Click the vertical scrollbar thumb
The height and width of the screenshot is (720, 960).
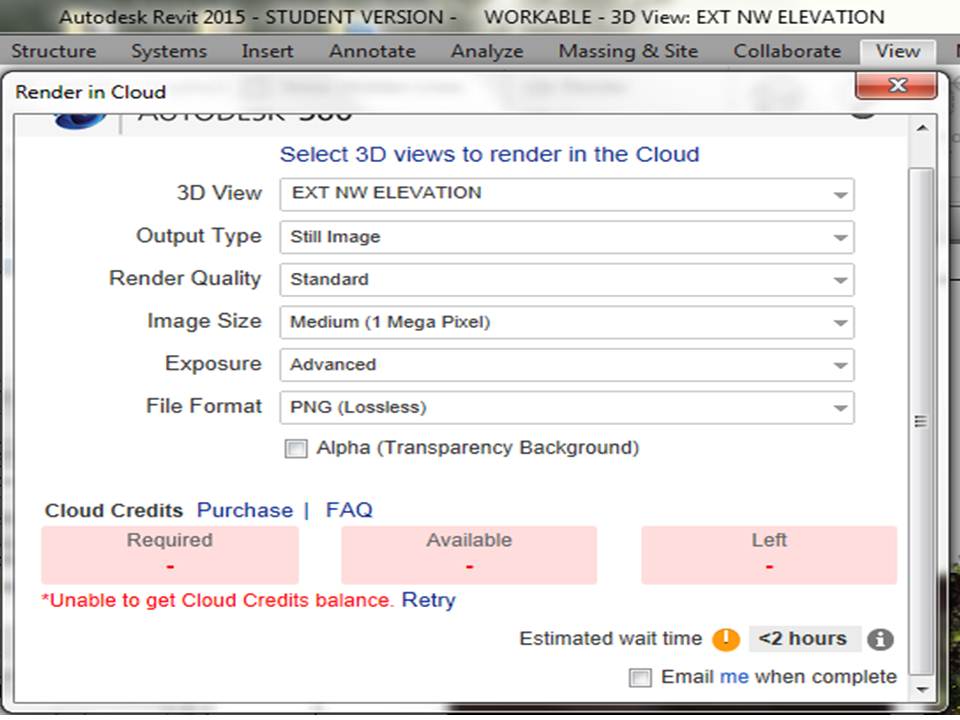coord(922,421)
